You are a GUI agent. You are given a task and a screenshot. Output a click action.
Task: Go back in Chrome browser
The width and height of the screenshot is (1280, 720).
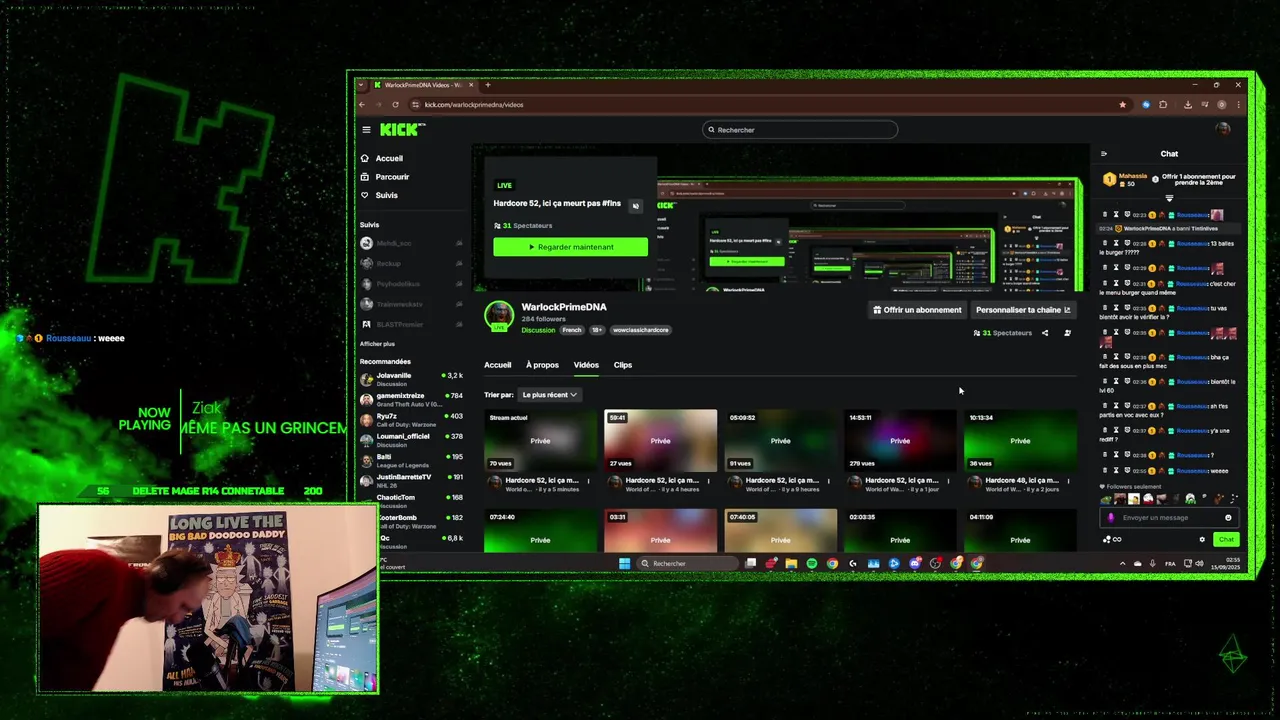point(362,104)
